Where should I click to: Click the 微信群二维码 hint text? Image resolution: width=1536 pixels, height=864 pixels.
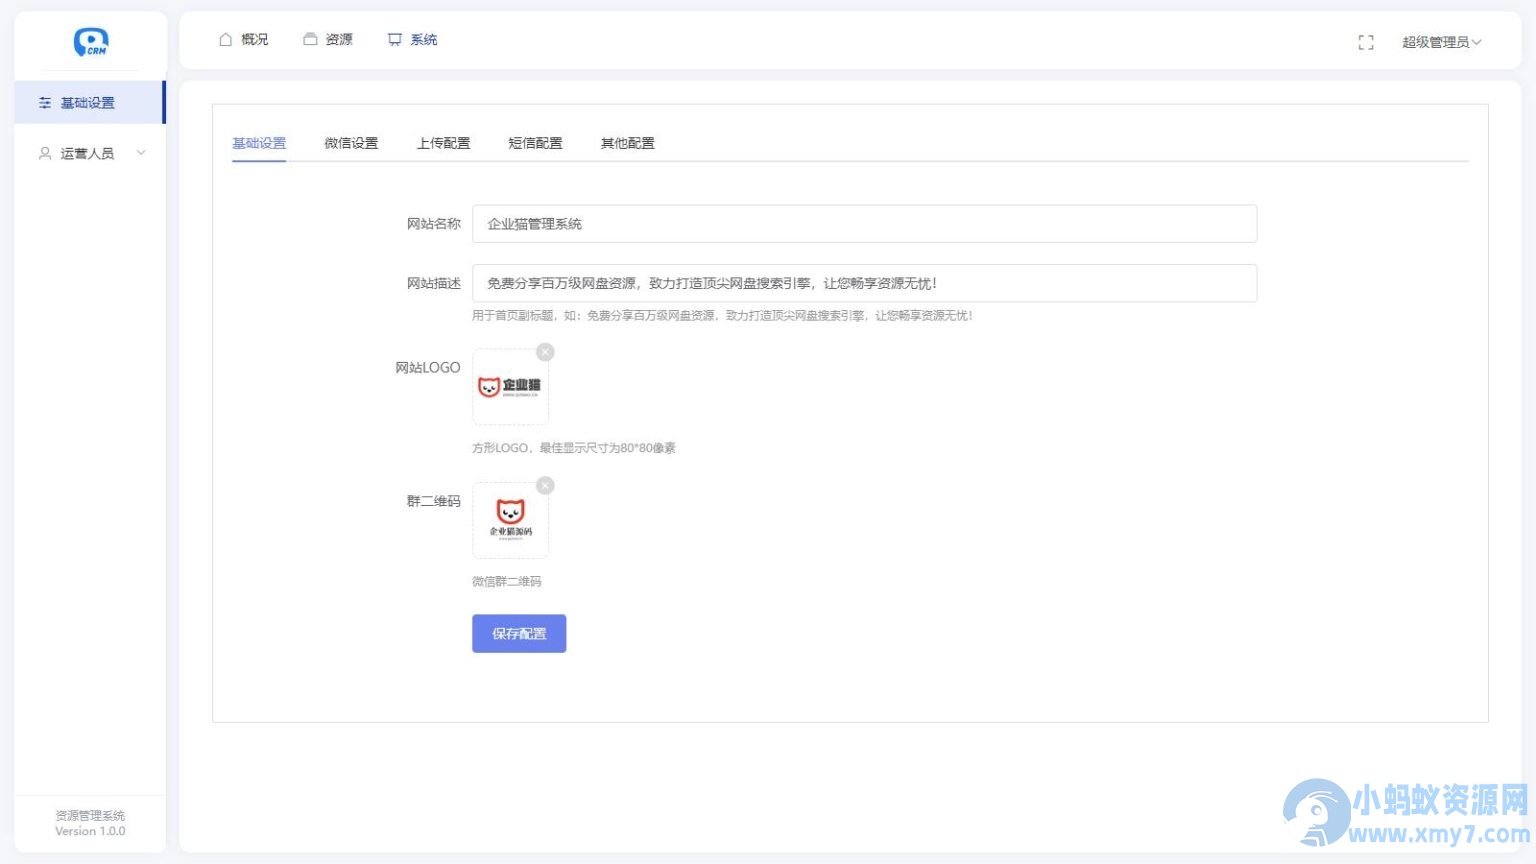506,581
